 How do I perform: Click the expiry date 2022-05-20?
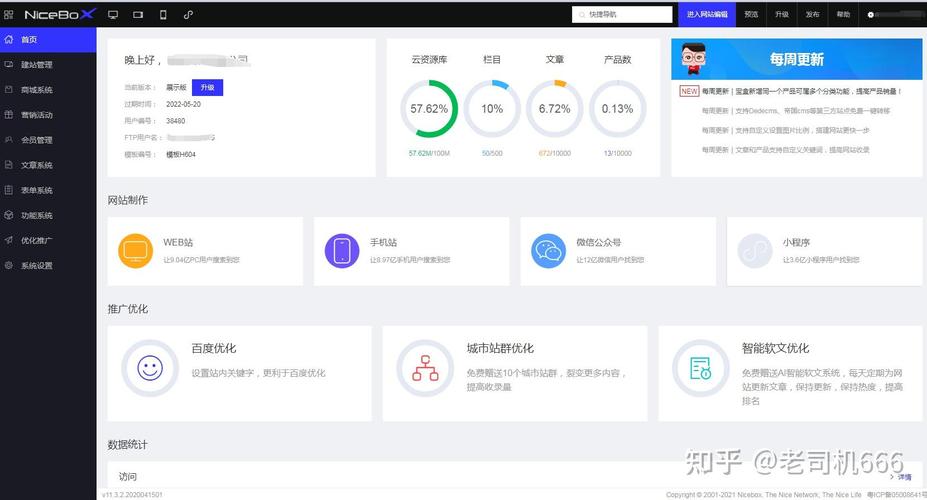coord(183,104)
